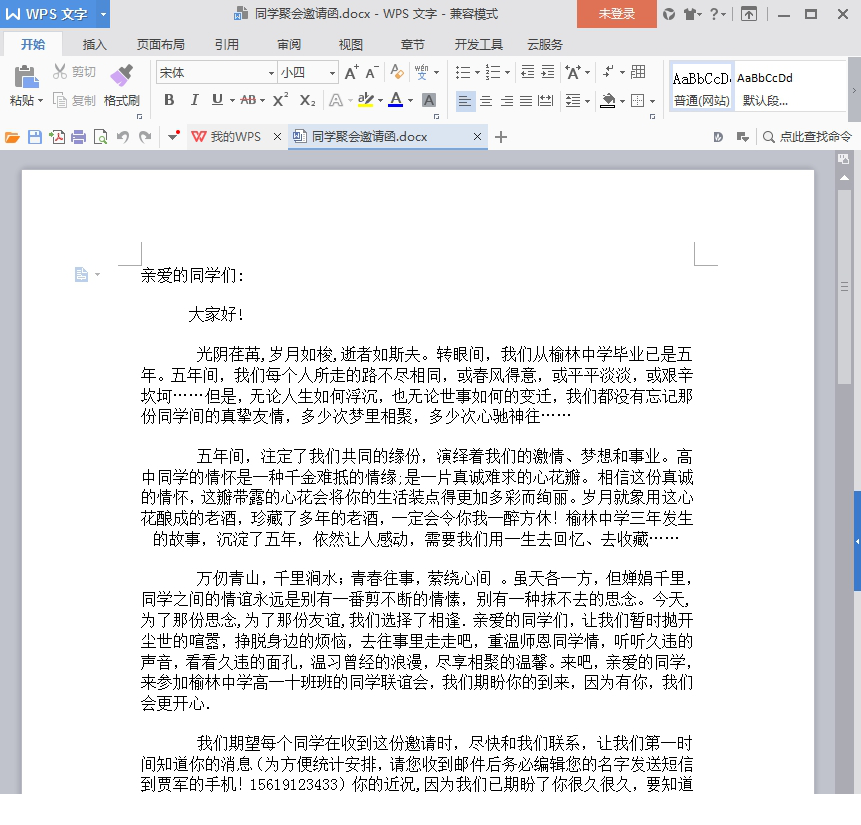
Task: Apply the 普通(网站) style
Action: click(702, 87)
